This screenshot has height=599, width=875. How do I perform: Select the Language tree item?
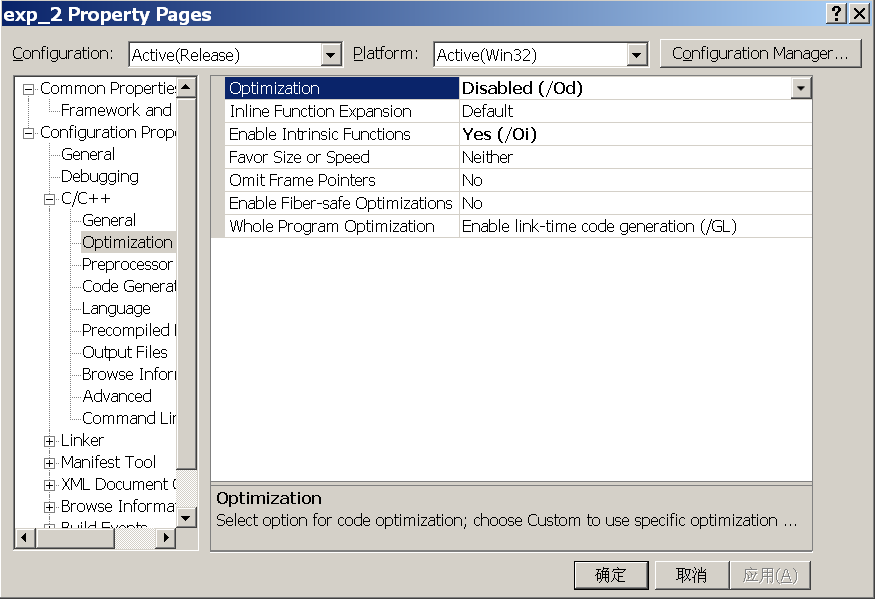tap(116, 308)
